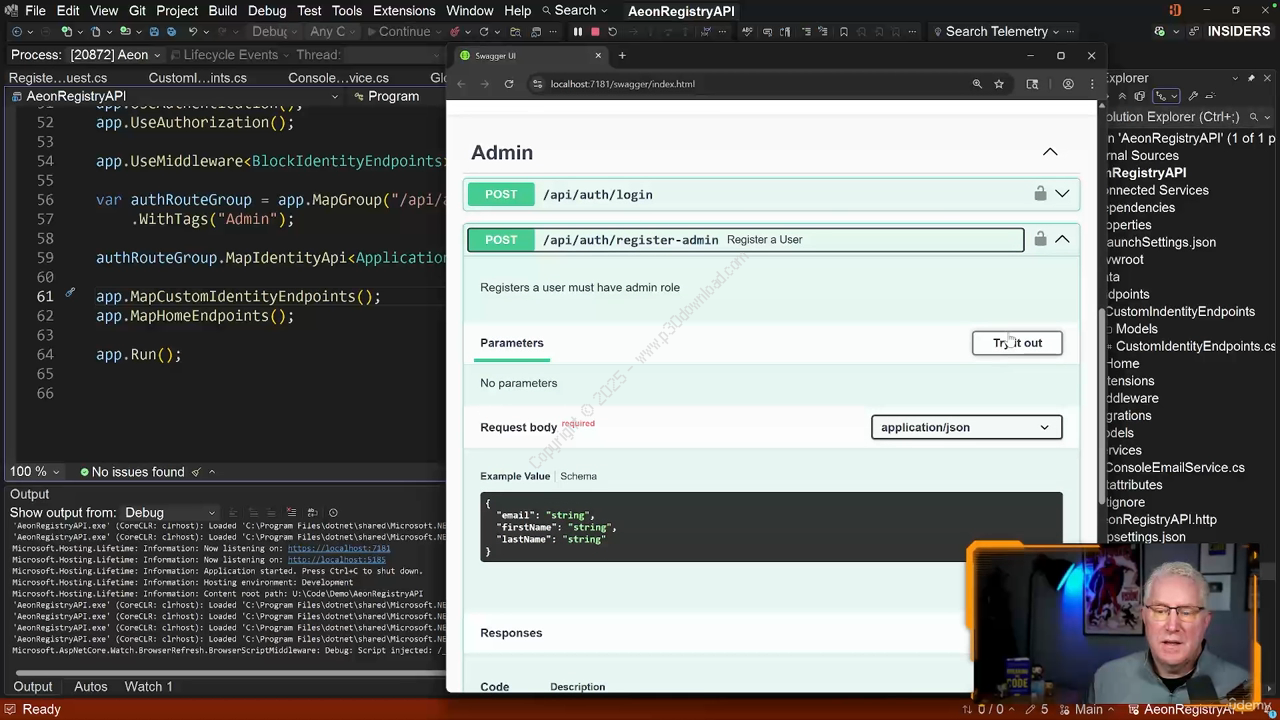Click the restart debugging icon

click(612, 32)
